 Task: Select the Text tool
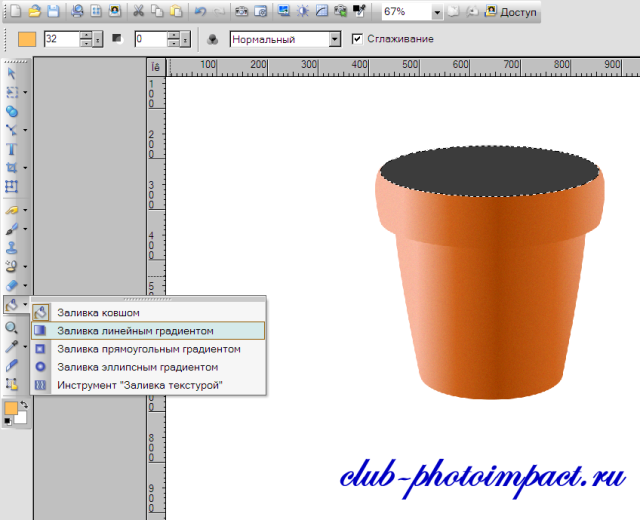point(11,149)
